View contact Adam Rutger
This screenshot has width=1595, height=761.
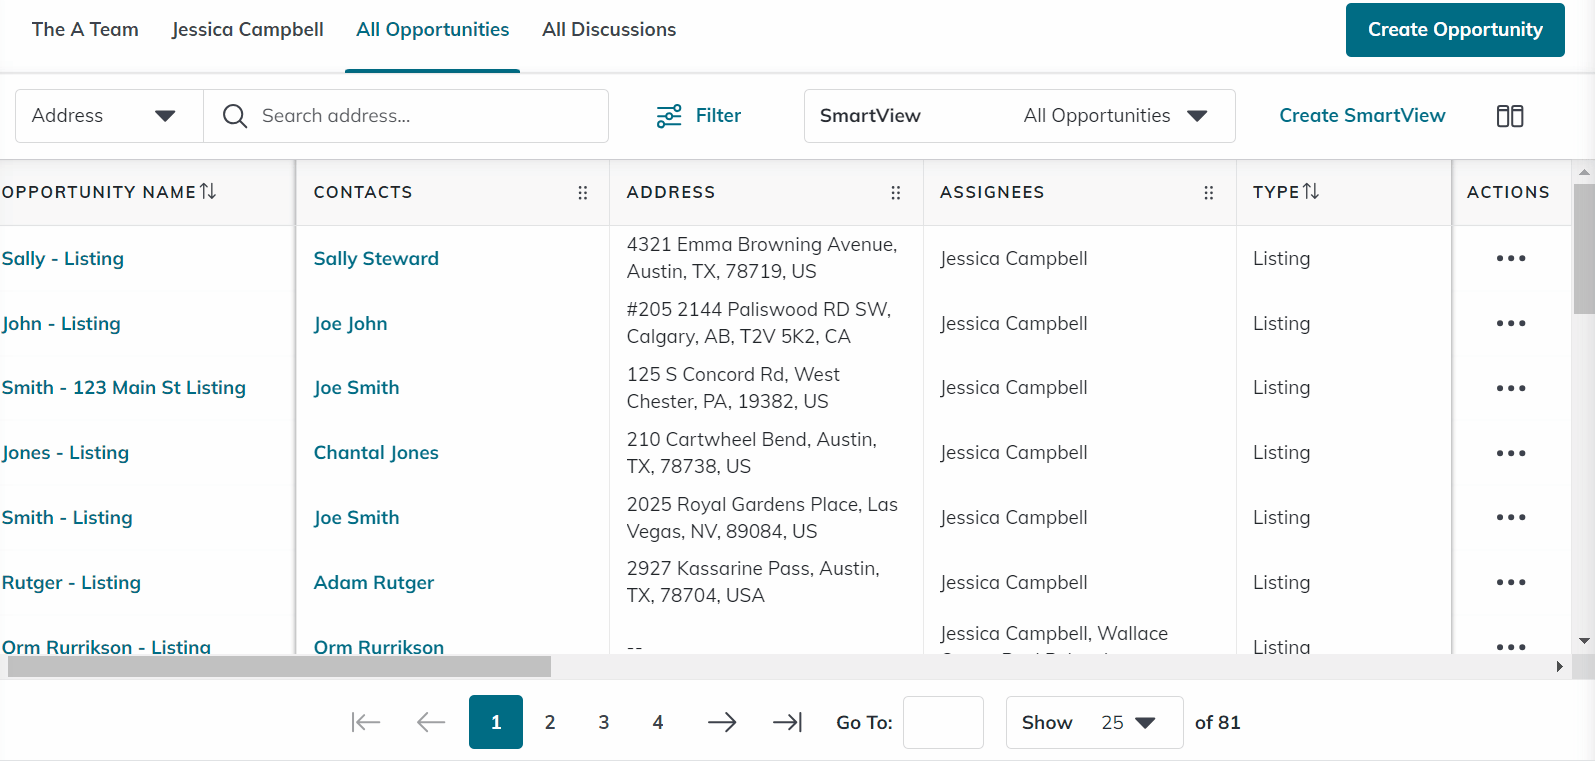[x=374, y=583]
